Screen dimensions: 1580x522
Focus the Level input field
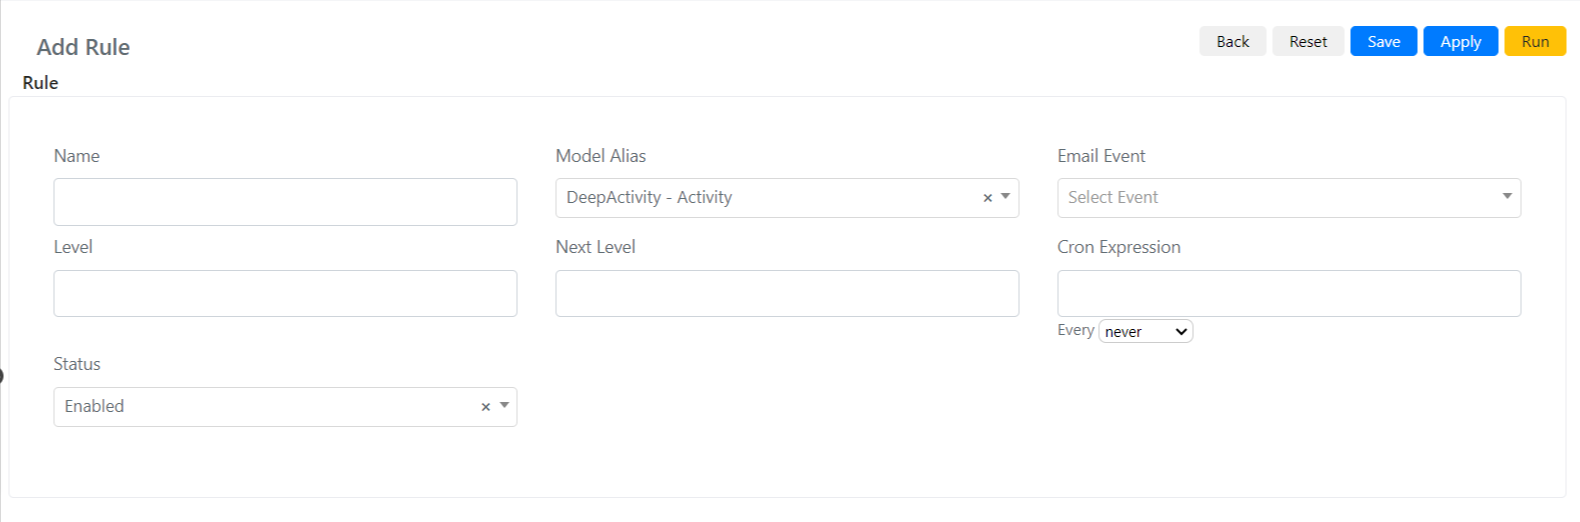pyautogui.click(x=285, y=293)
